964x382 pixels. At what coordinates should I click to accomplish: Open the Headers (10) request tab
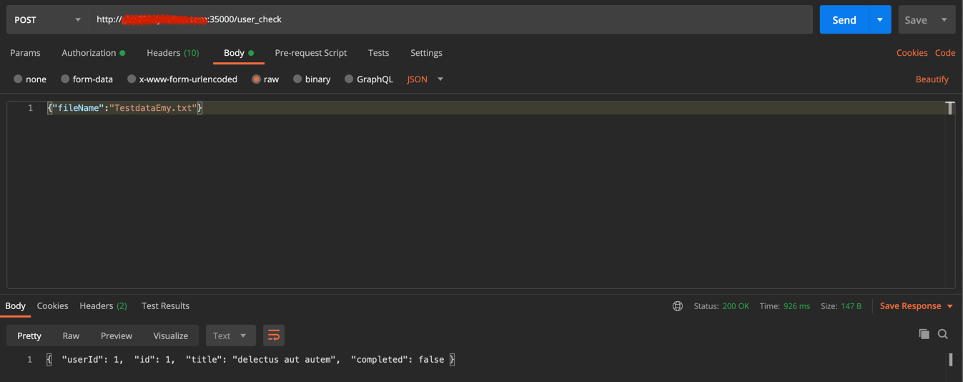pyautogui.click(x=173, y=53)
